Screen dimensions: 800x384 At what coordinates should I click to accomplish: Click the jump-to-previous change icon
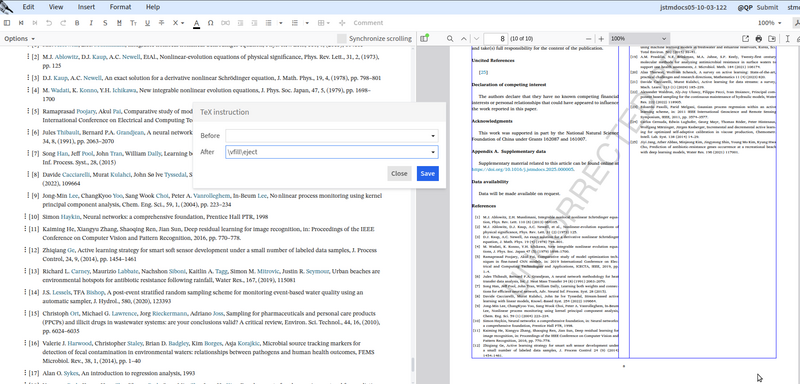tap(21, 23)
